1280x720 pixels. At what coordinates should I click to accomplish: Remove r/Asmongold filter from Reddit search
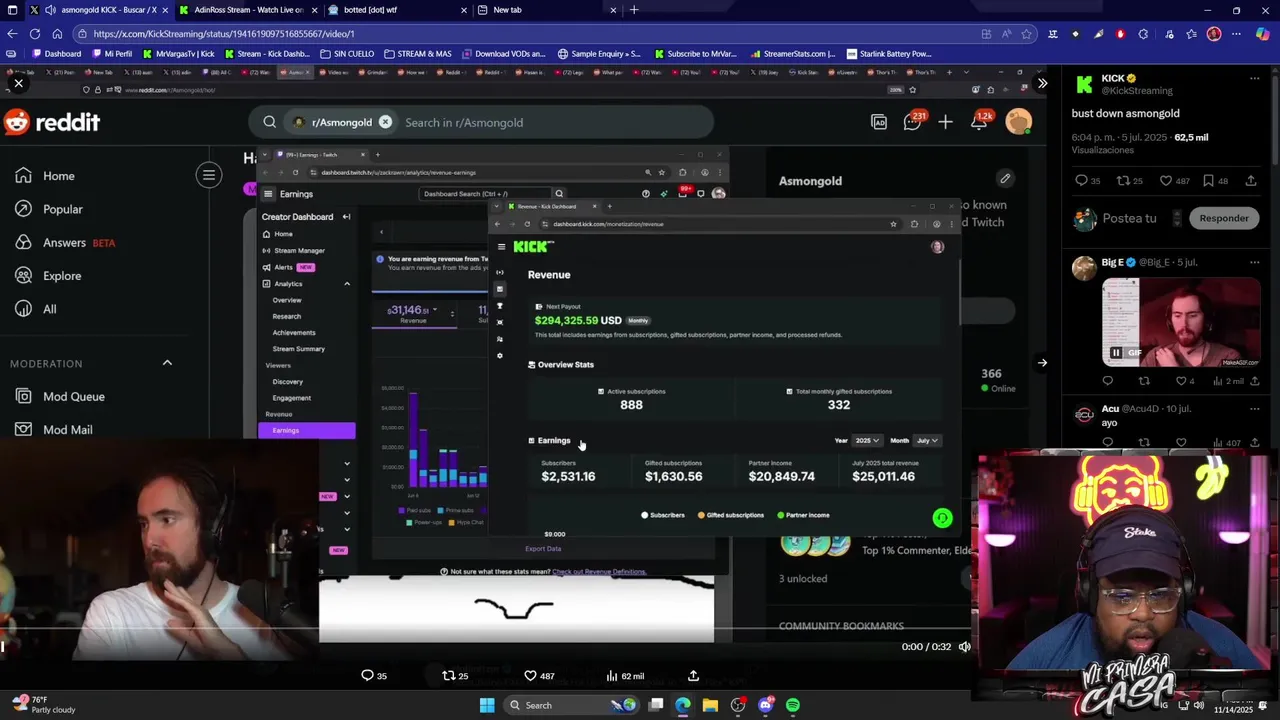point(385,122)
